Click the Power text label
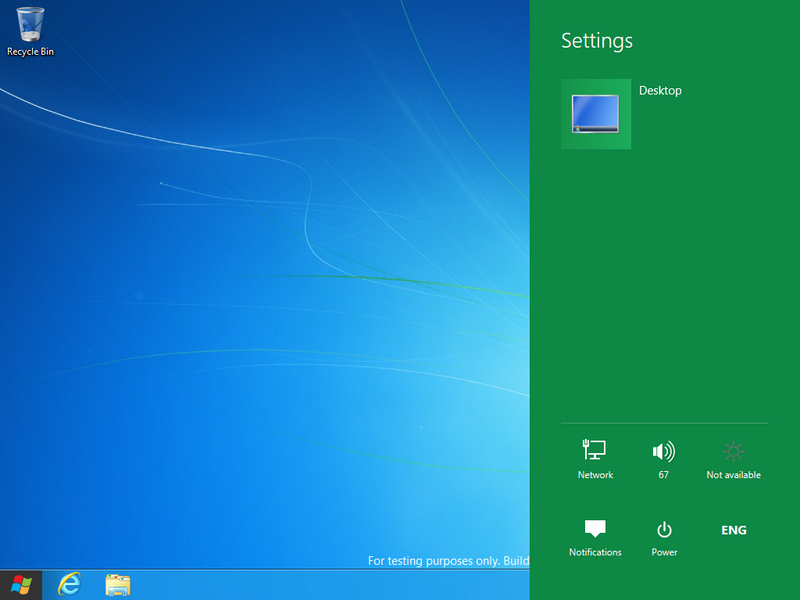 (664, 552)
